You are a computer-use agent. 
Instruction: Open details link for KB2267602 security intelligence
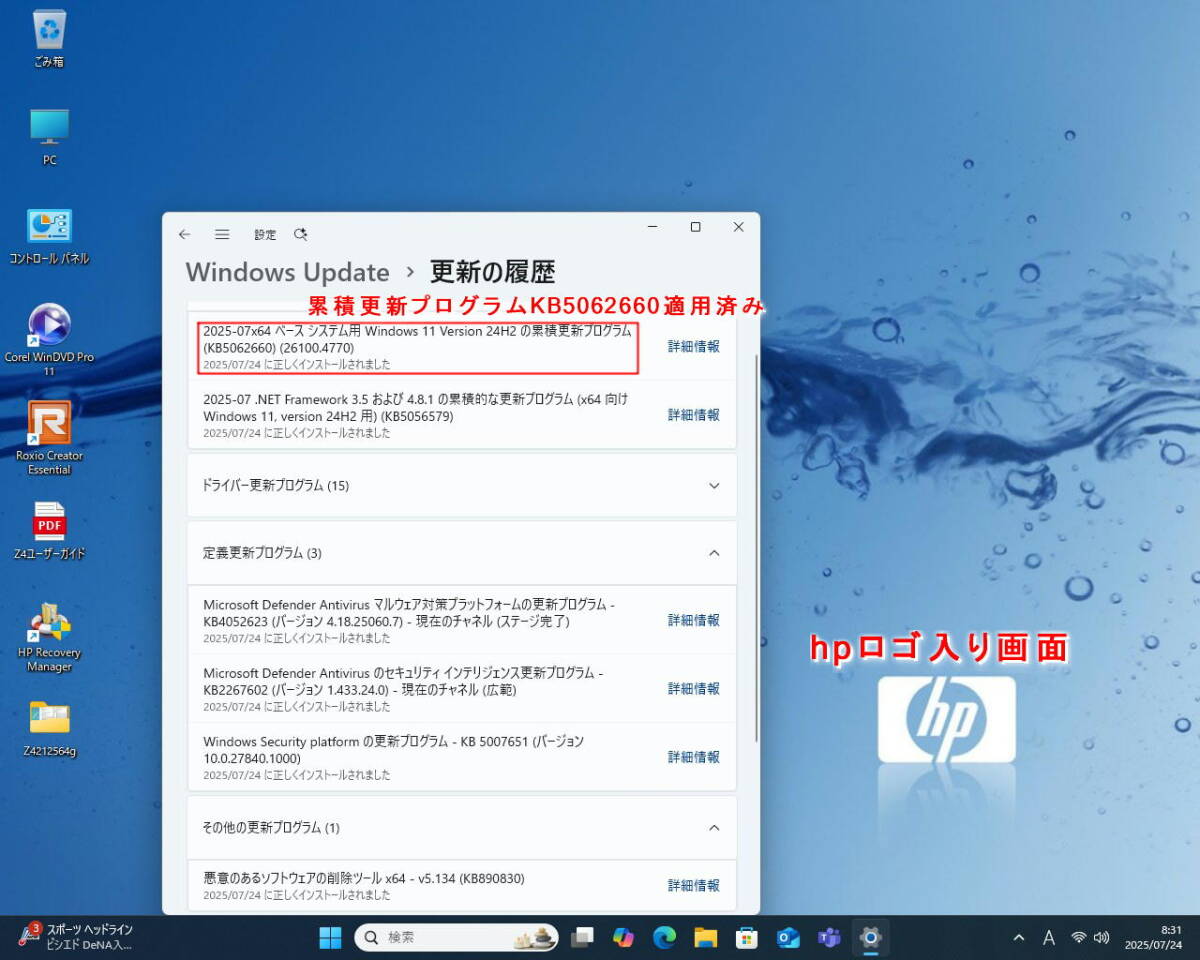tap(694, 689)
